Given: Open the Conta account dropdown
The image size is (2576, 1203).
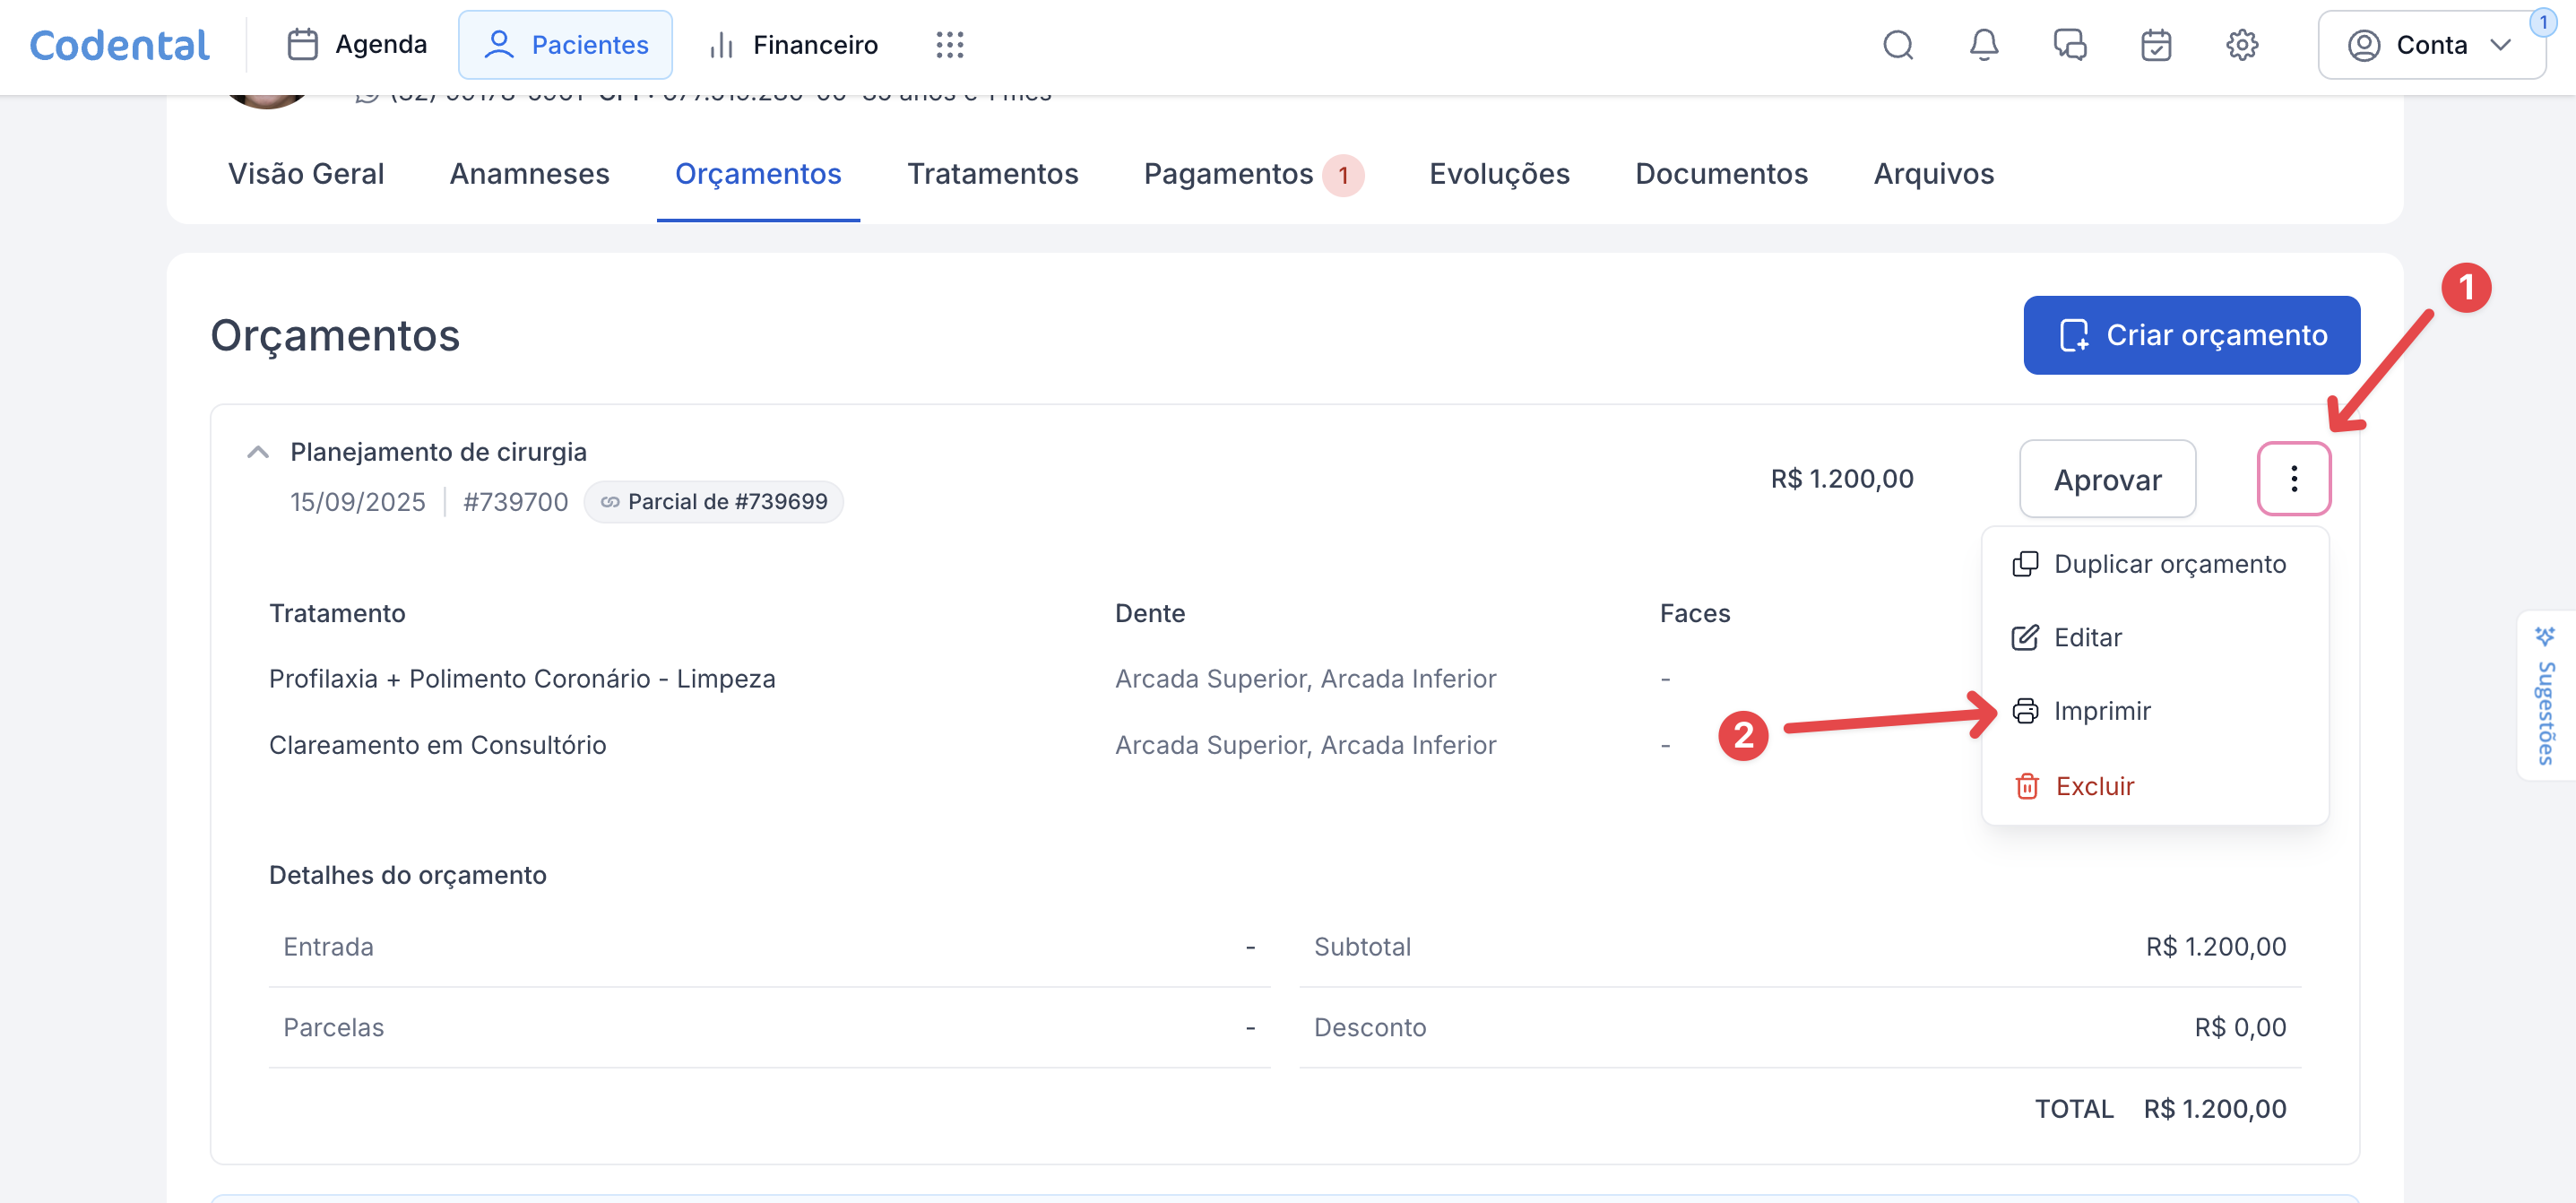Looking at the screenshot, I should click(2430, 45).
